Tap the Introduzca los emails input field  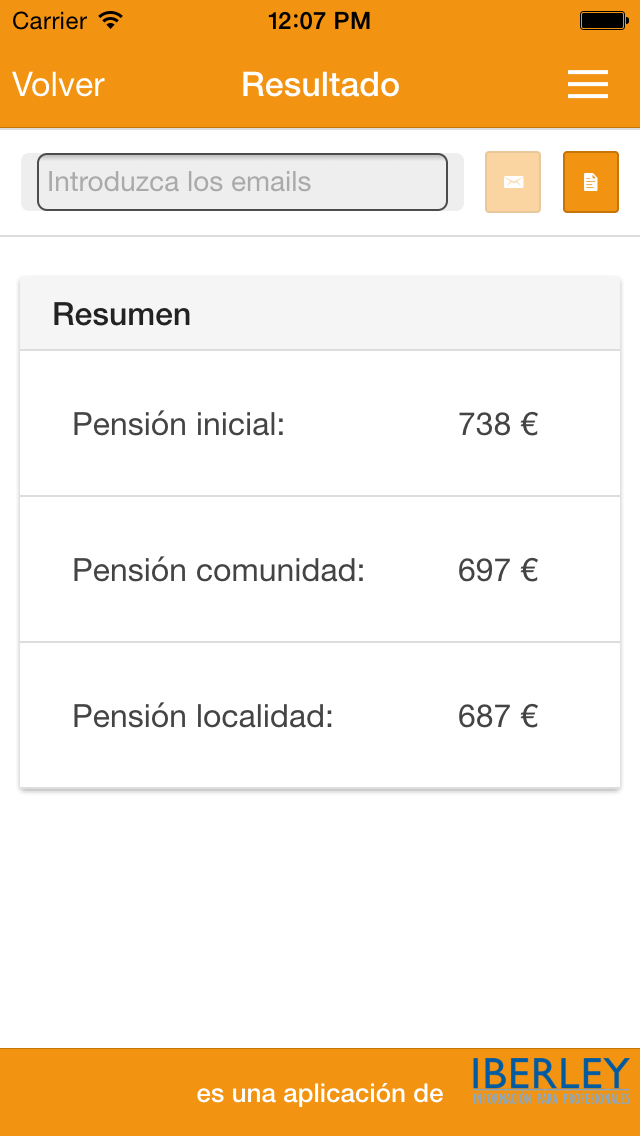click(x=242, y=182)
